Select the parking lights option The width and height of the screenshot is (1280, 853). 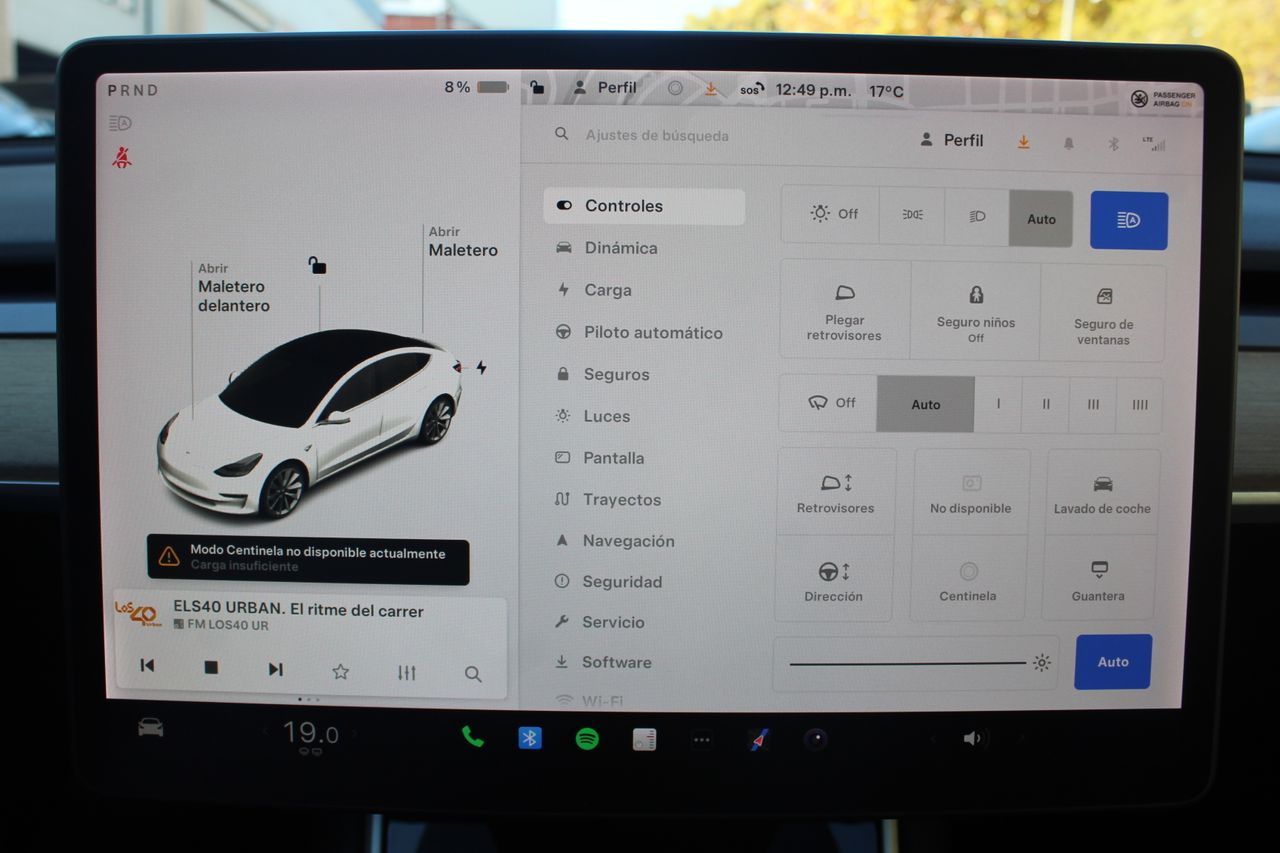912,215
